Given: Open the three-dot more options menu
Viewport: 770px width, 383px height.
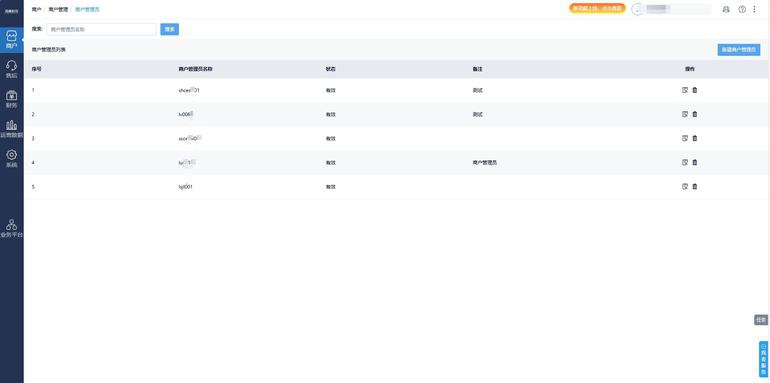Looking at the screenshot, I should click(754, 9).
